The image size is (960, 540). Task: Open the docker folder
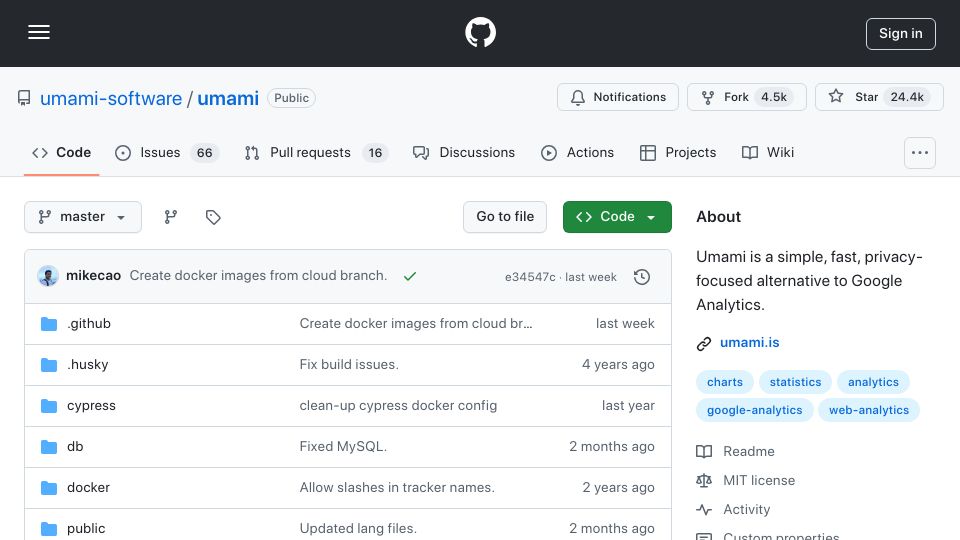point(88,487)
